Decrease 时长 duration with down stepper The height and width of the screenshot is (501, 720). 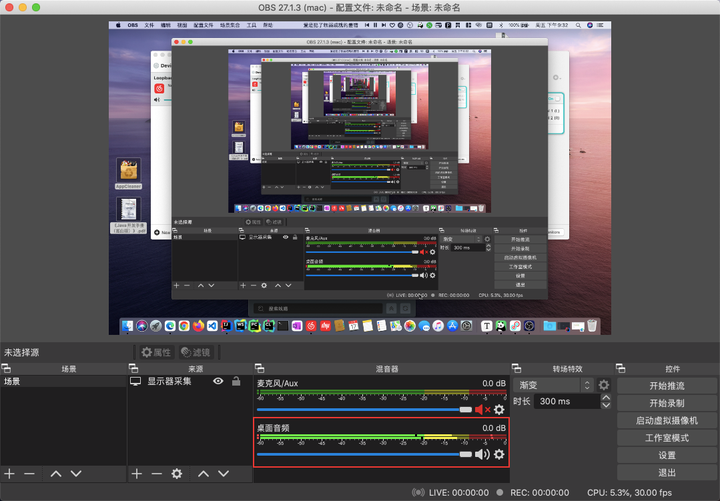tap(606, 405)
